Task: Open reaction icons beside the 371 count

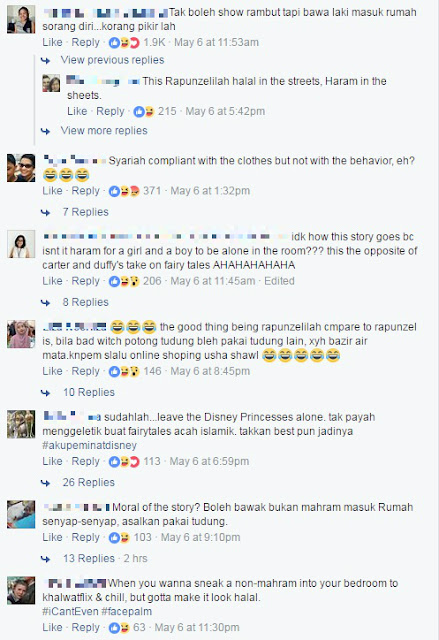Action: click(124, 191)
